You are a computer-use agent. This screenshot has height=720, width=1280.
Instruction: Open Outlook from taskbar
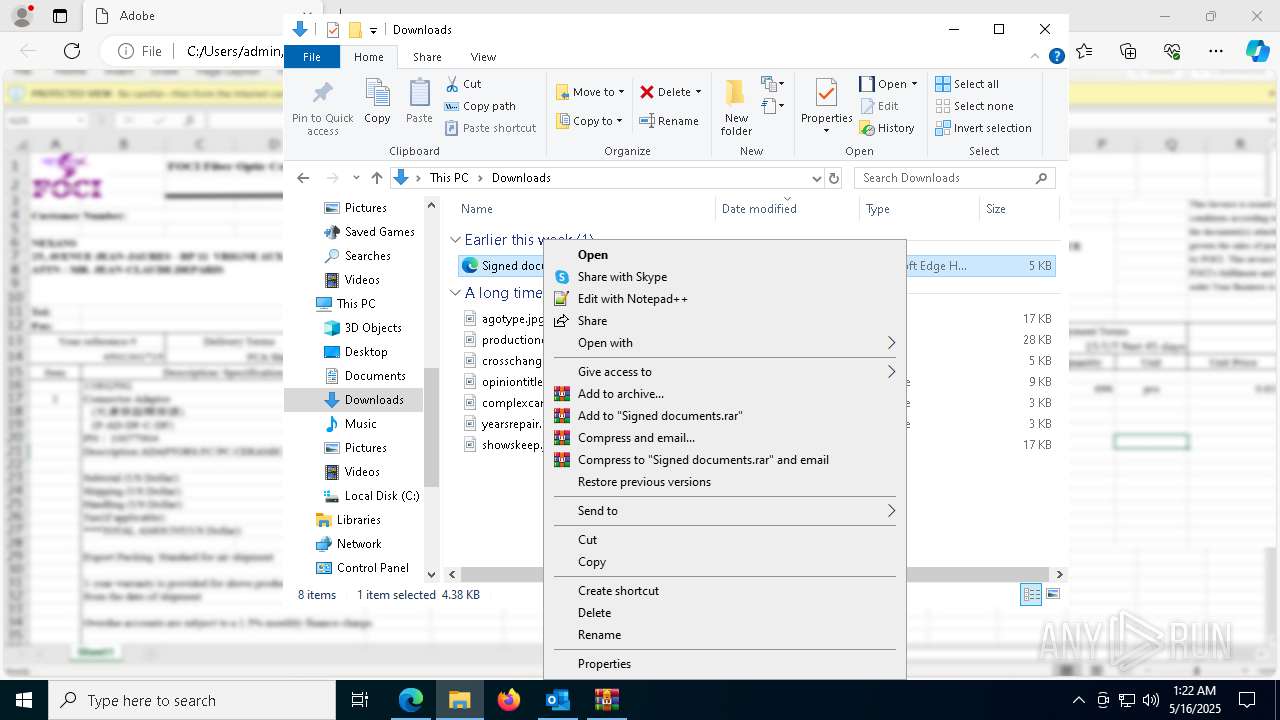click(558, 700)
